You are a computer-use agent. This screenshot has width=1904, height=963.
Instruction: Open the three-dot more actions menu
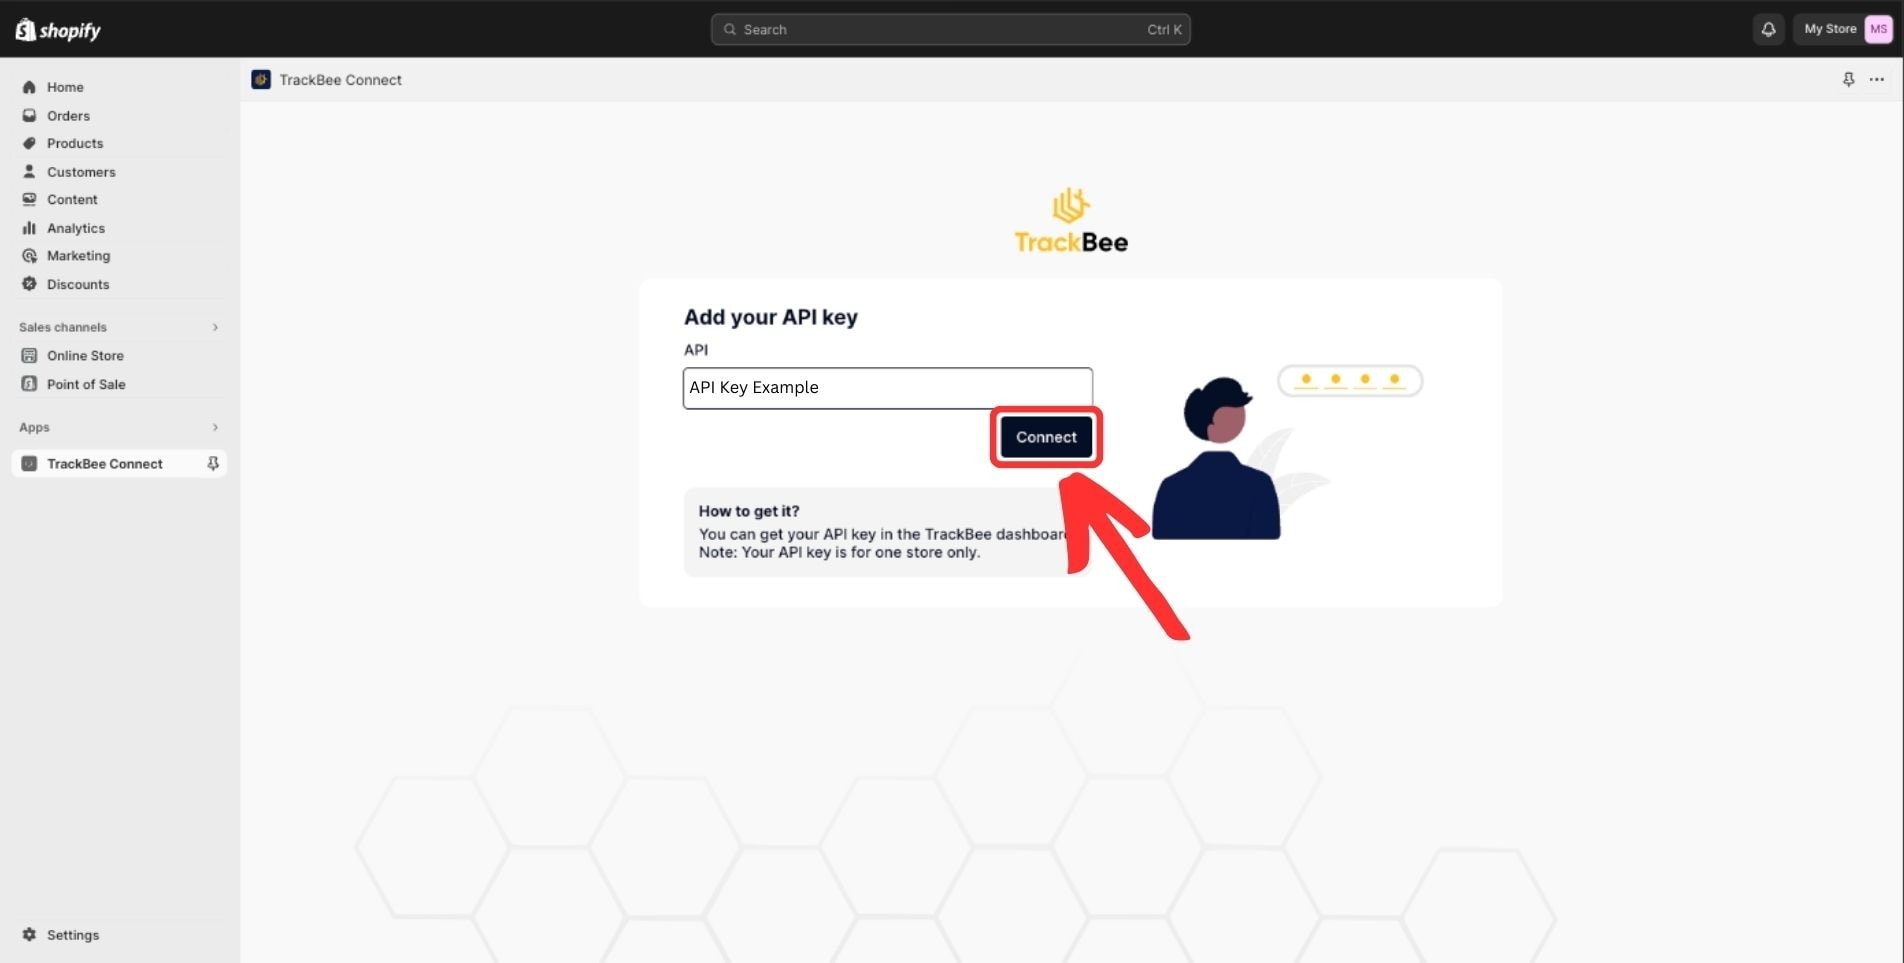[1877, 79]
